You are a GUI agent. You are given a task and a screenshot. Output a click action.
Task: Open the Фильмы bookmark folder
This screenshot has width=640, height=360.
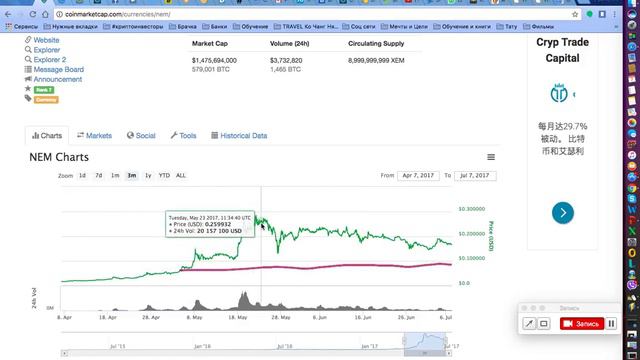point(538,27)
